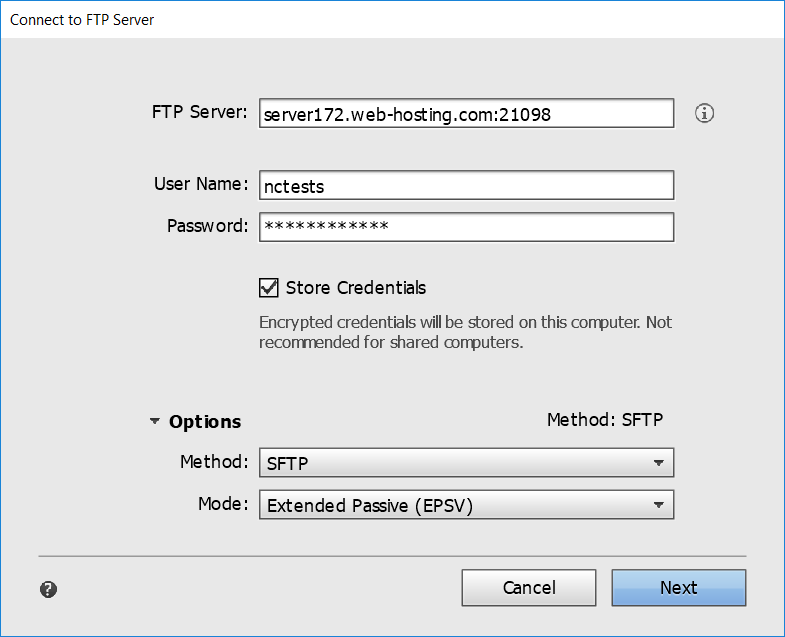Select the Password input field
785x637 pixels.
(x=467, y=227)
